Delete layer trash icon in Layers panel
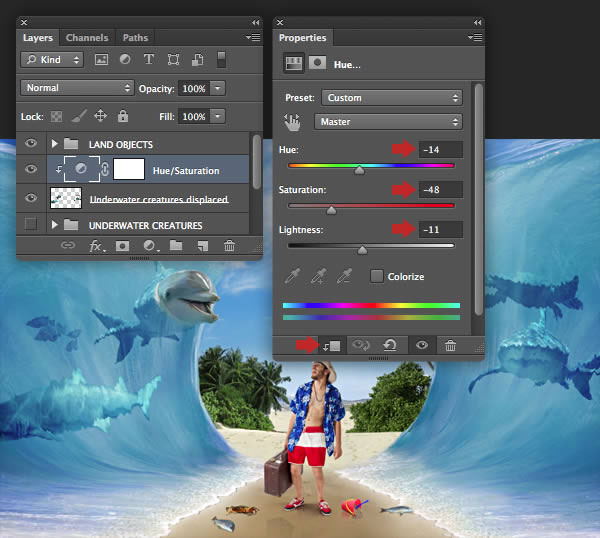This screenshot has width=600, height=538. pos(229,245)
